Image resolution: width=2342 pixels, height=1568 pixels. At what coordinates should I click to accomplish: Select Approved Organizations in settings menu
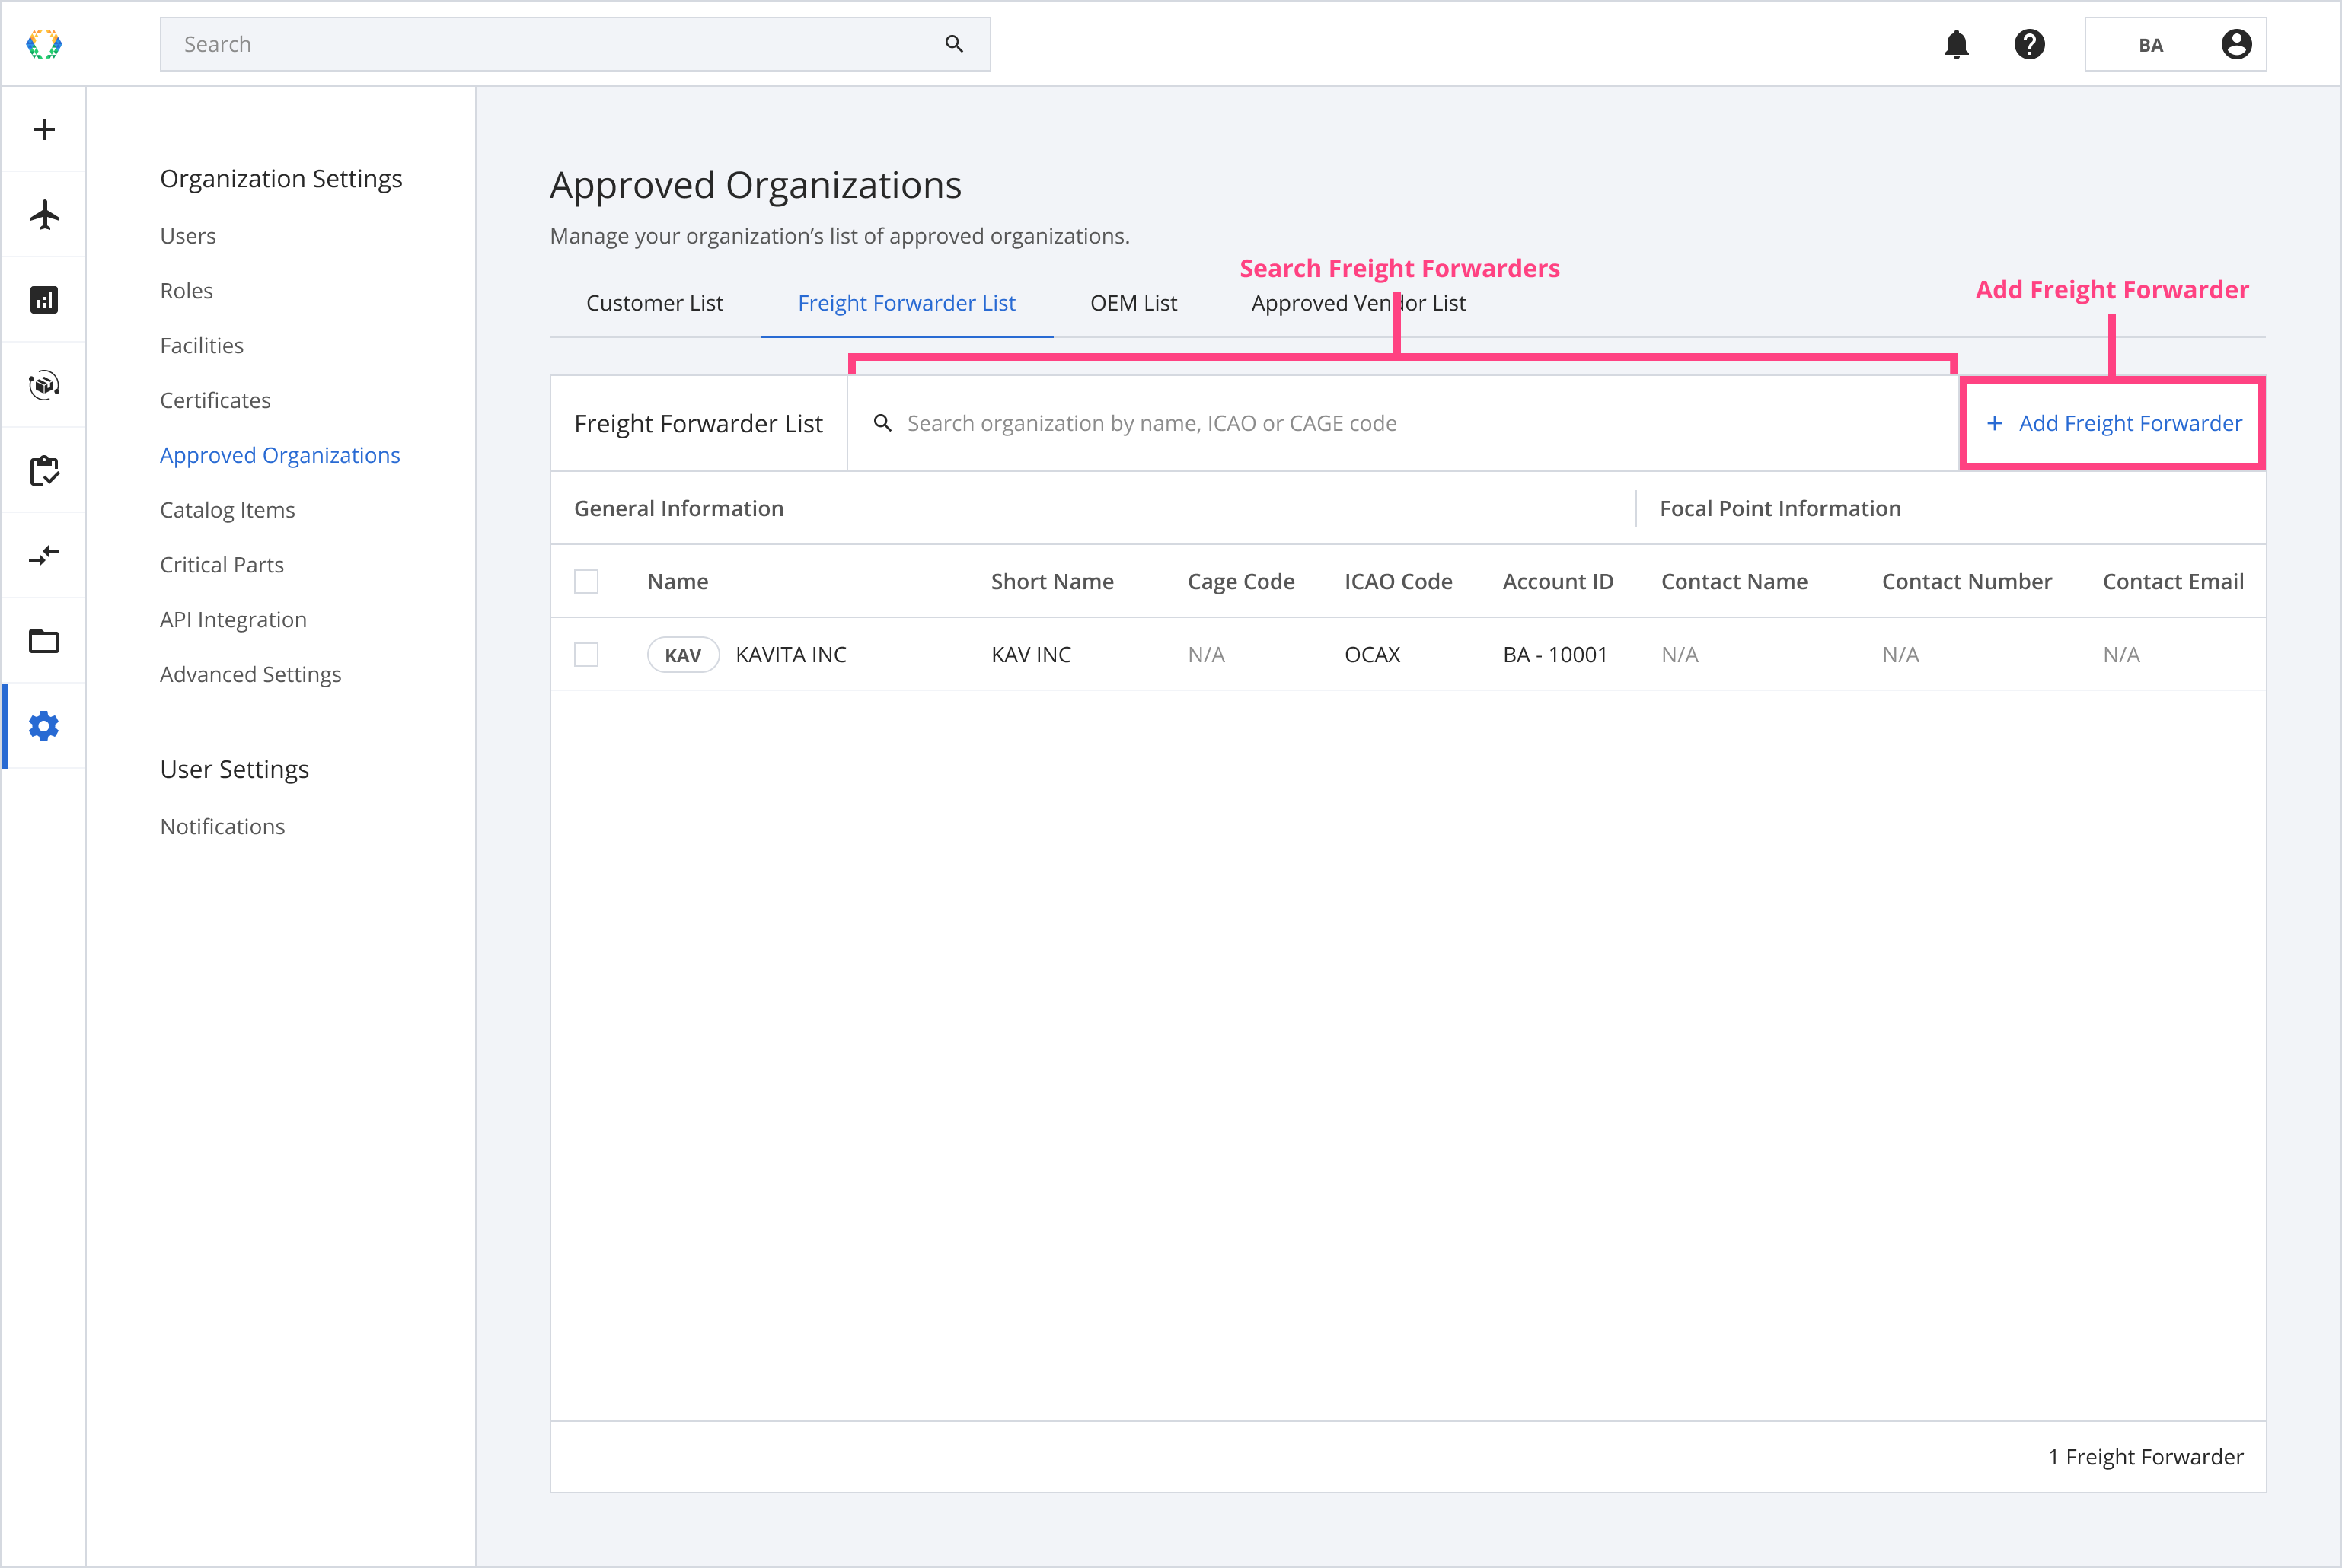[280, 455]
